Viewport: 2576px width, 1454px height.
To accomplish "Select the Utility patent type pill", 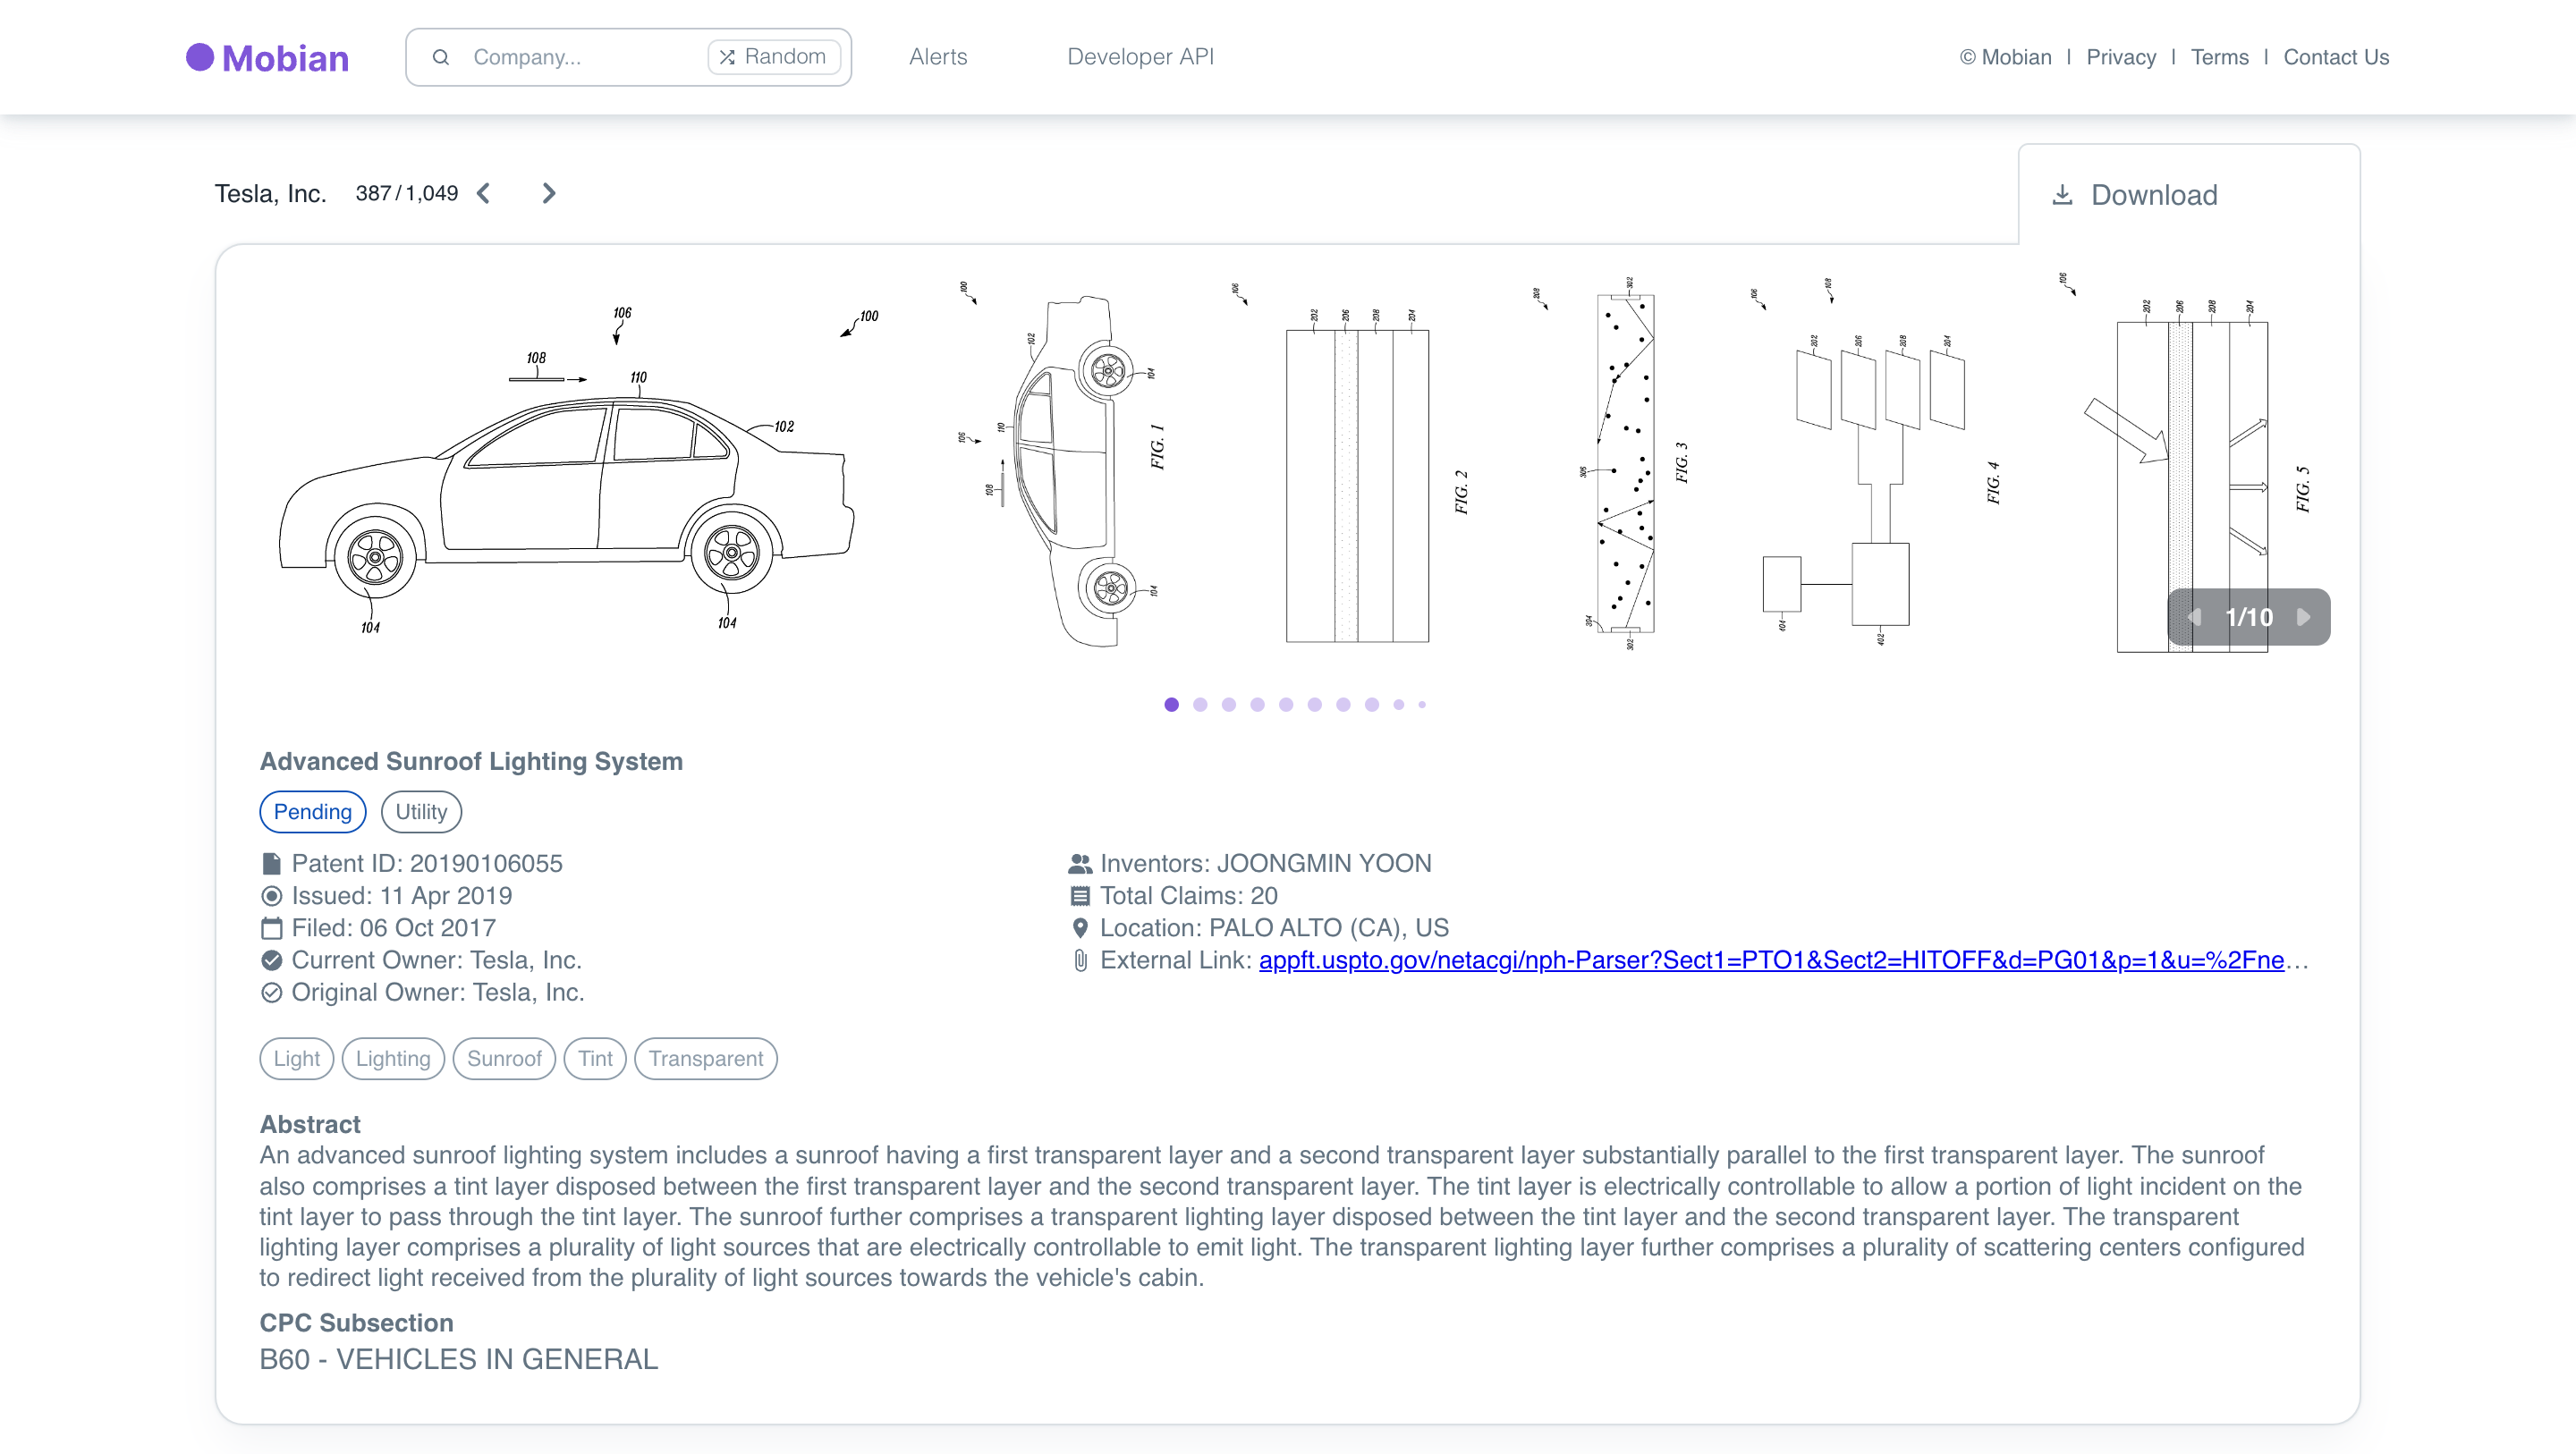I will click(420, 811).
